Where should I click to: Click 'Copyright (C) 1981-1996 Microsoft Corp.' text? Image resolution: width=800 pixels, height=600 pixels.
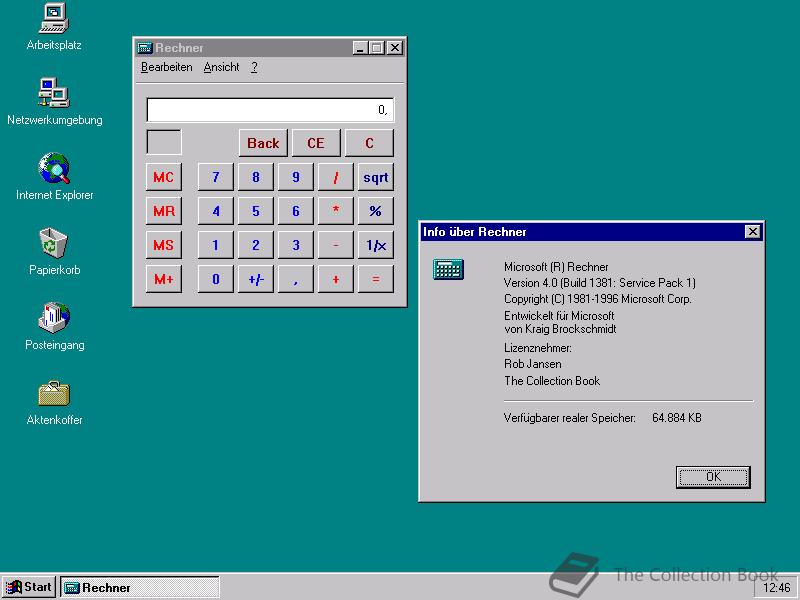click(x=597, y=299)
